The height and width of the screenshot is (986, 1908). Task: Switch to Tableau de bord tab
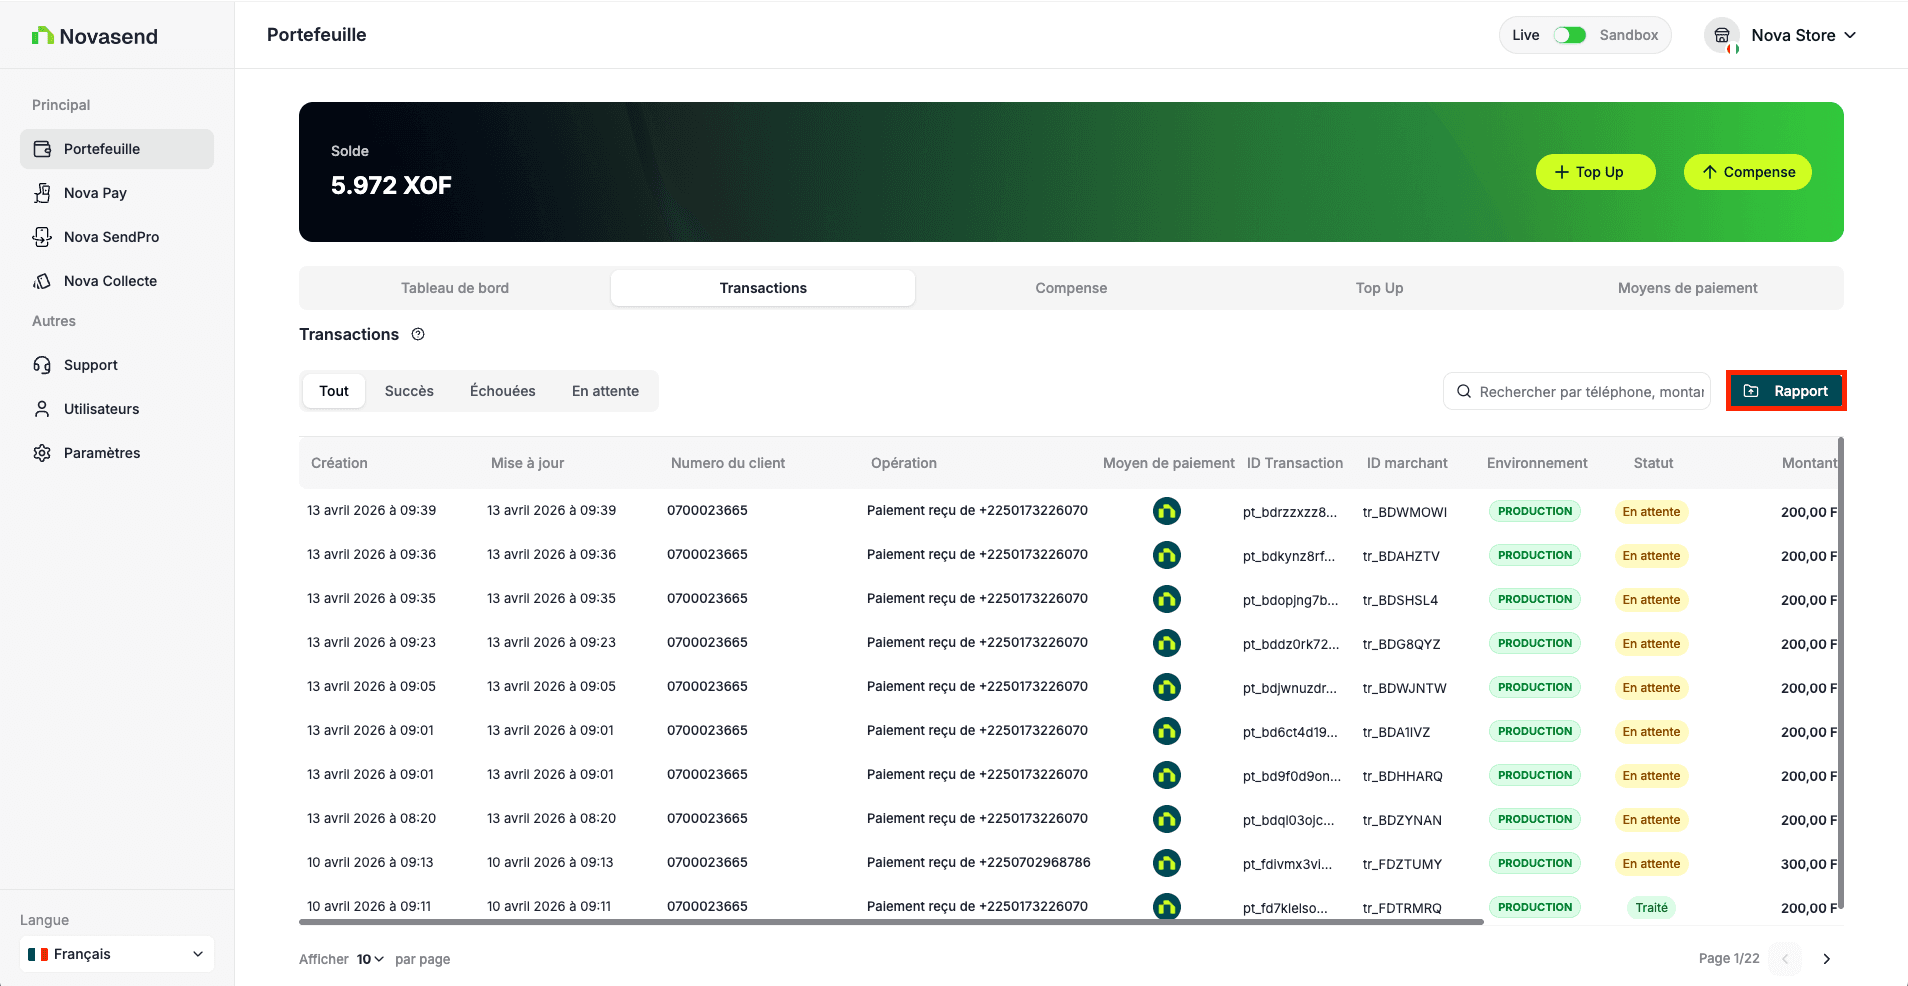[x=455, y=288]
